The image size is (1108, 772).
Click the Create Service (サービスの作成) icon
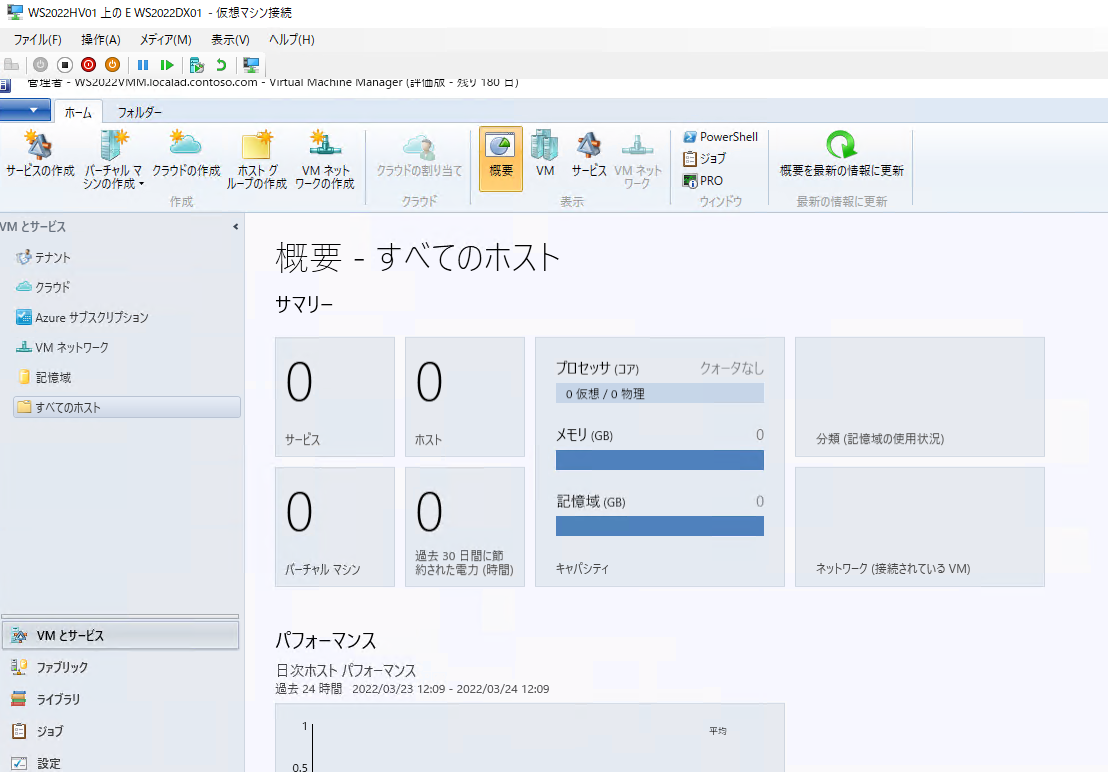pos(40,154)
